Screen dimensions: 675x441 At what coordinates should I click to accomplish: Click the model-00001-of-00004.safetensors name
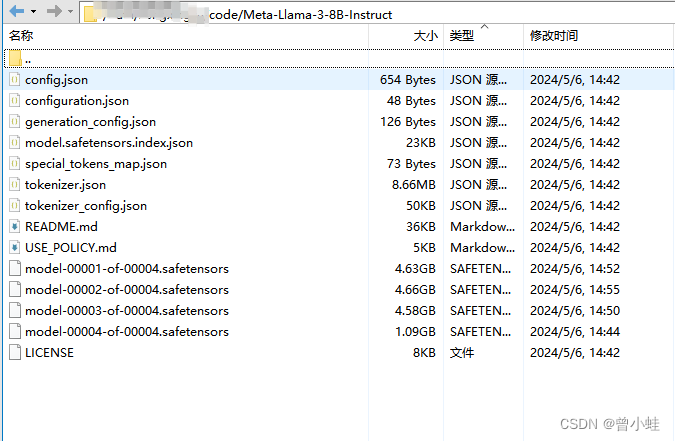(127, 269)
